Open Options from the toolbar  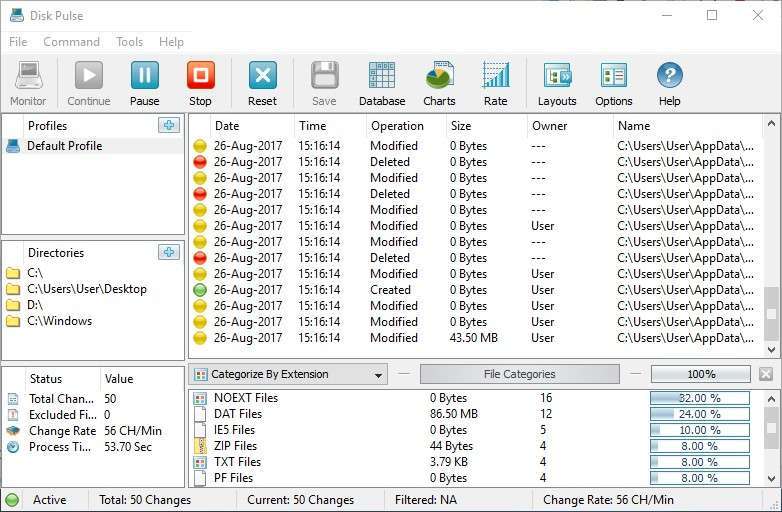coord(613,76)
